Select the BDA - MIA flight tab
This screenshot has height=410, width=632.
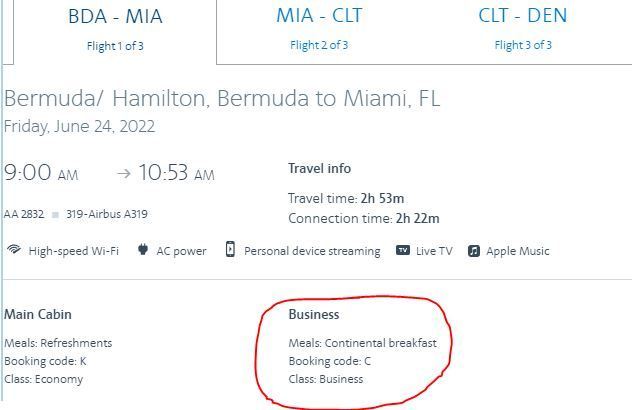115,17
